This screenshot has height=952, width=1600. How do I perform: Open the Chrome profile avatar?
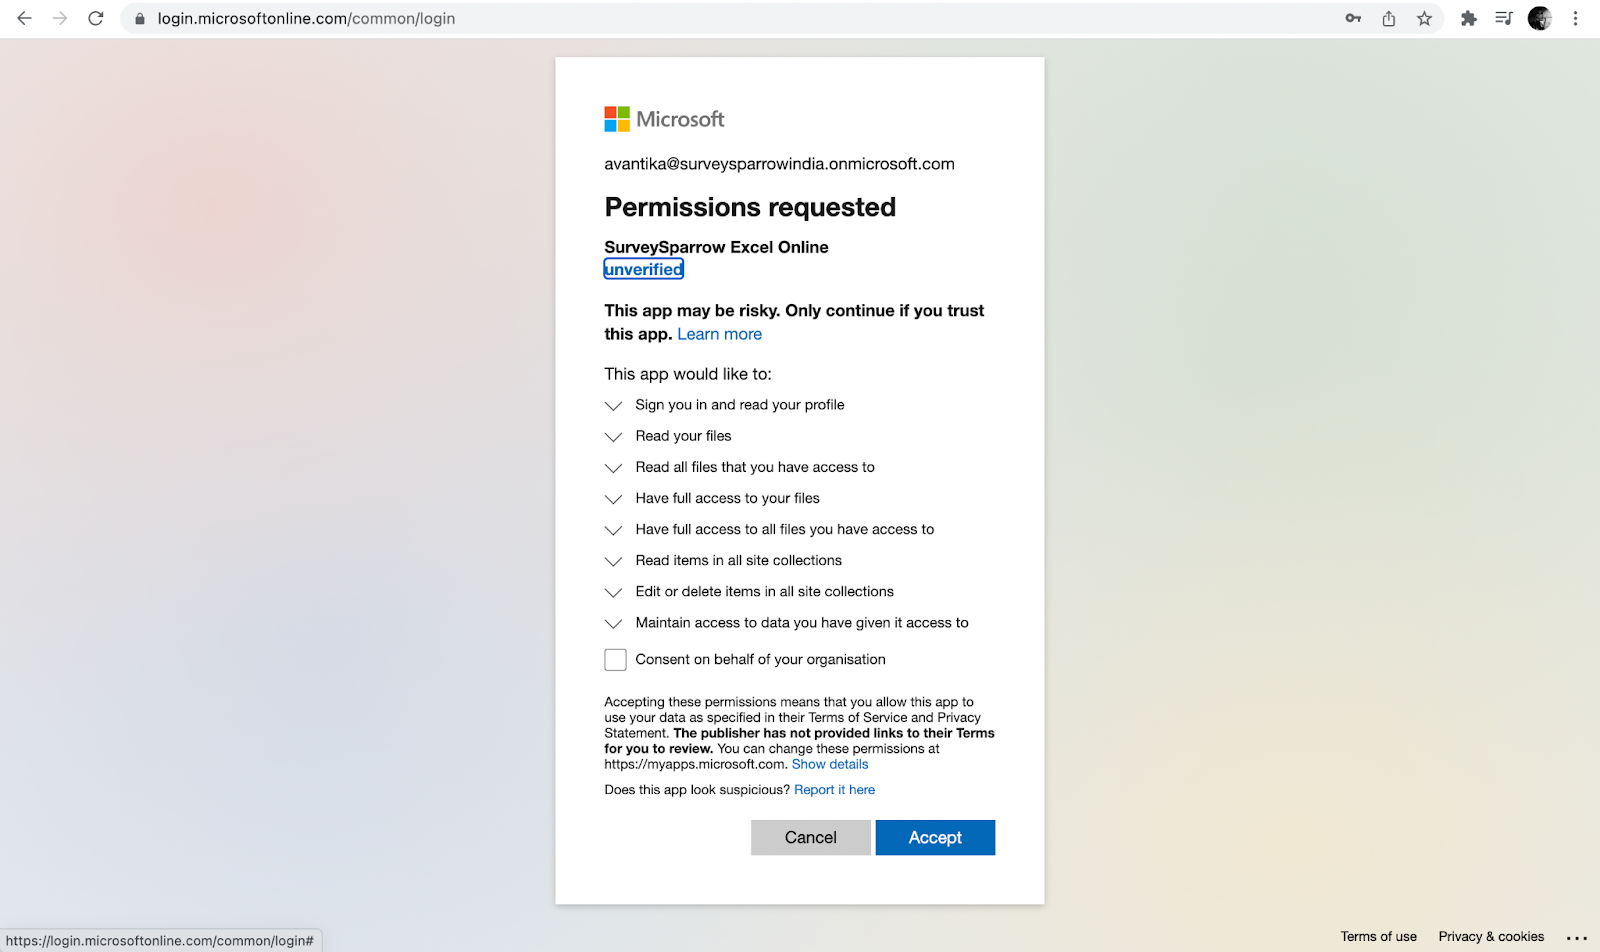(1539, 18)
